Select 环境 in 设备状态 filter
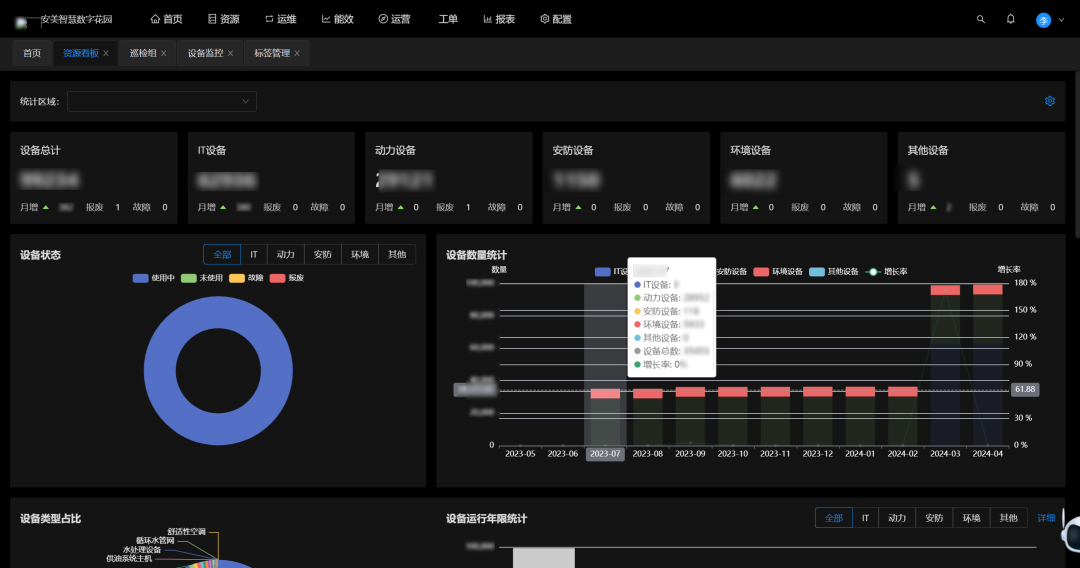This screenshot has height=568, width=1080. [360, 255]
